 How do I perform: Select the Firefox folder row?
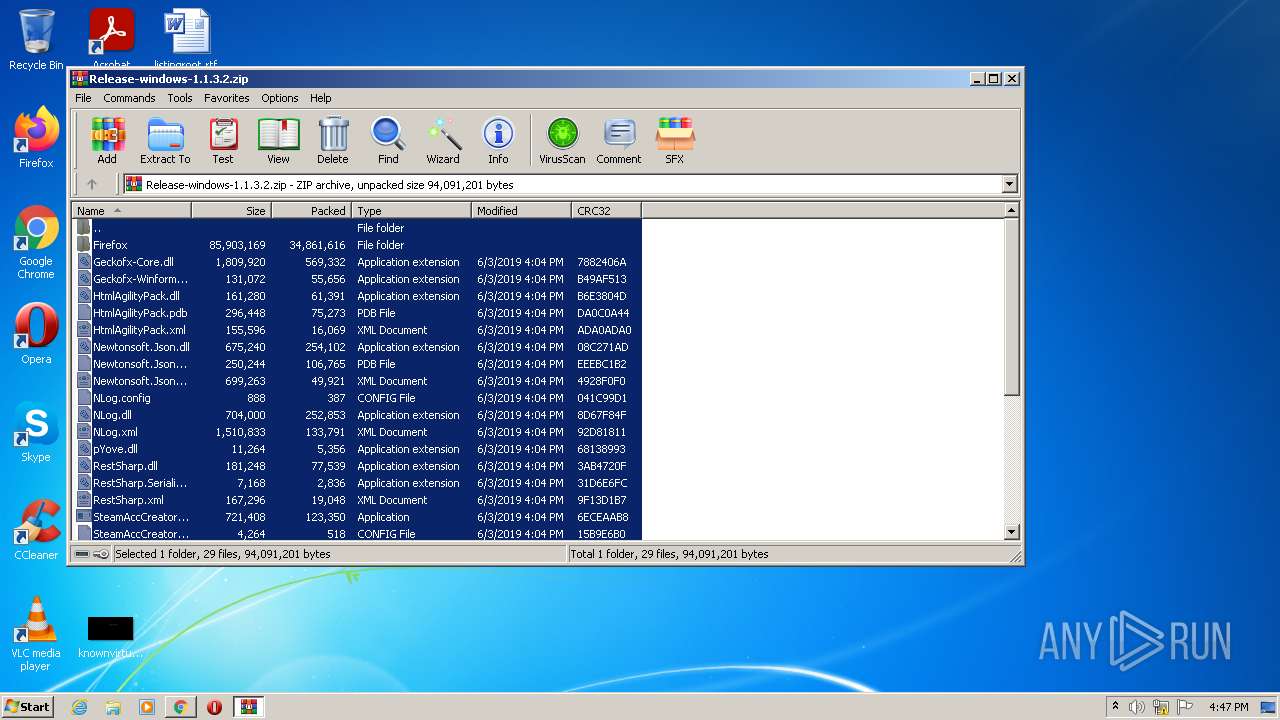(110, 245)
